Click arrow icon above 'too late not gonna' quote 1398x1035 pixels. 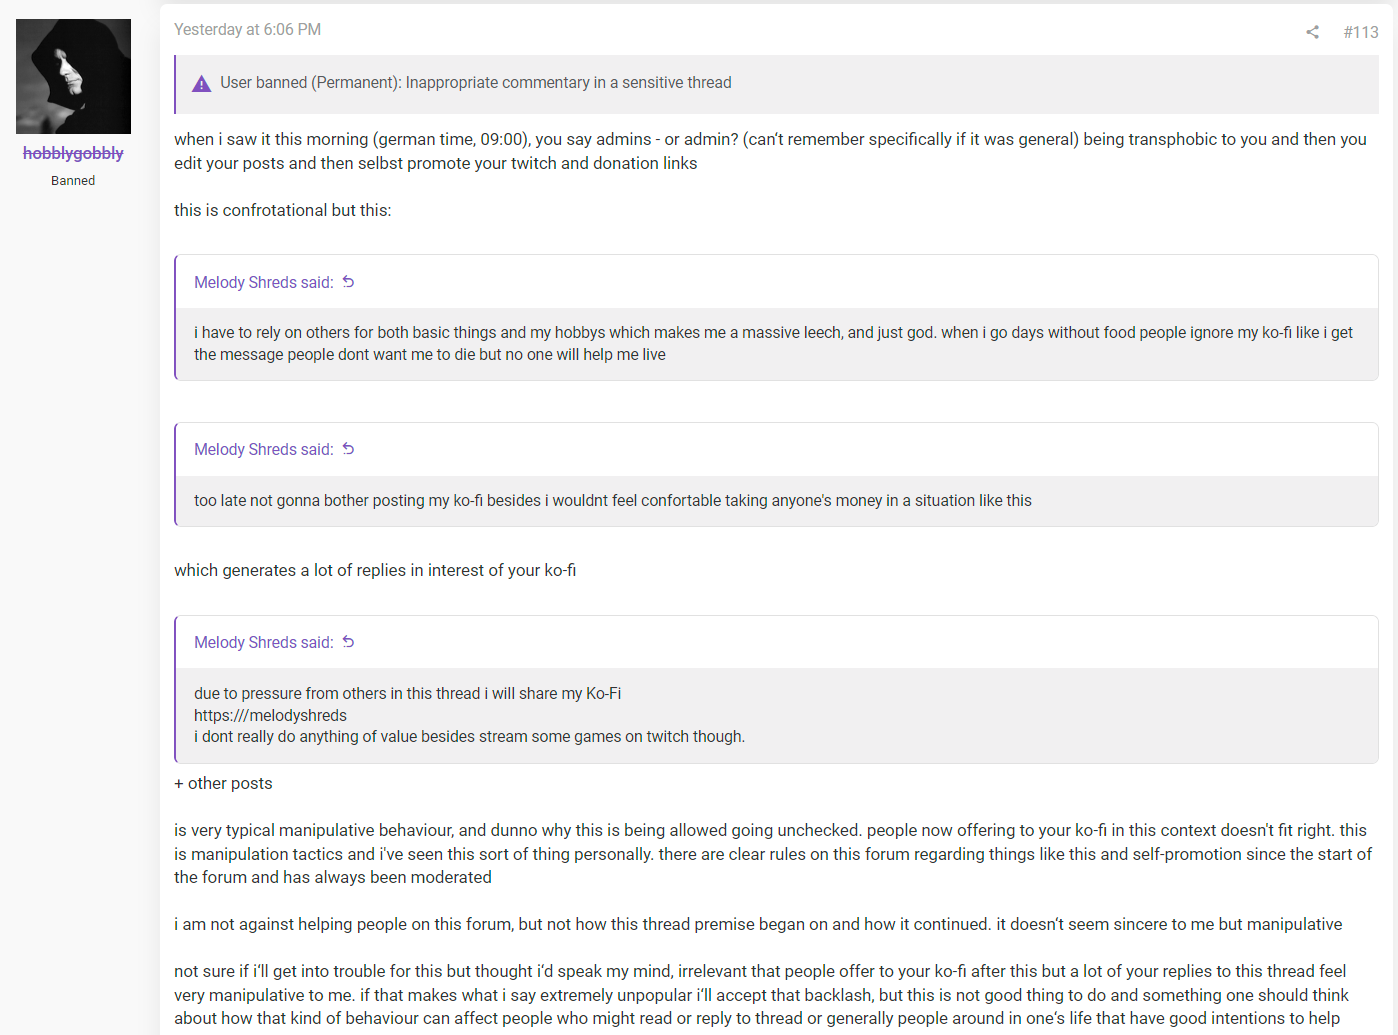point(349,449)
